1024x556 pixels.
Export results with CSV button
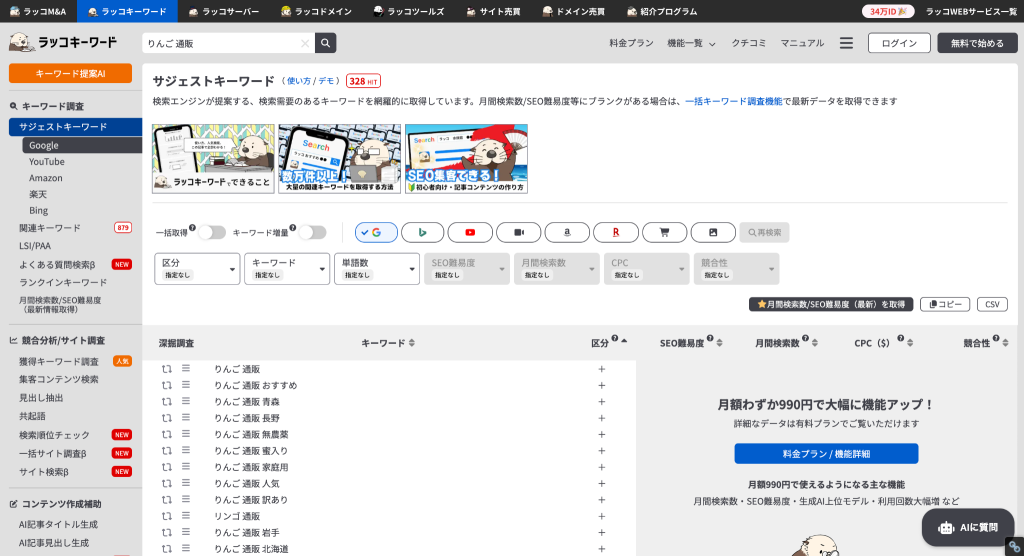pos(992,304)
